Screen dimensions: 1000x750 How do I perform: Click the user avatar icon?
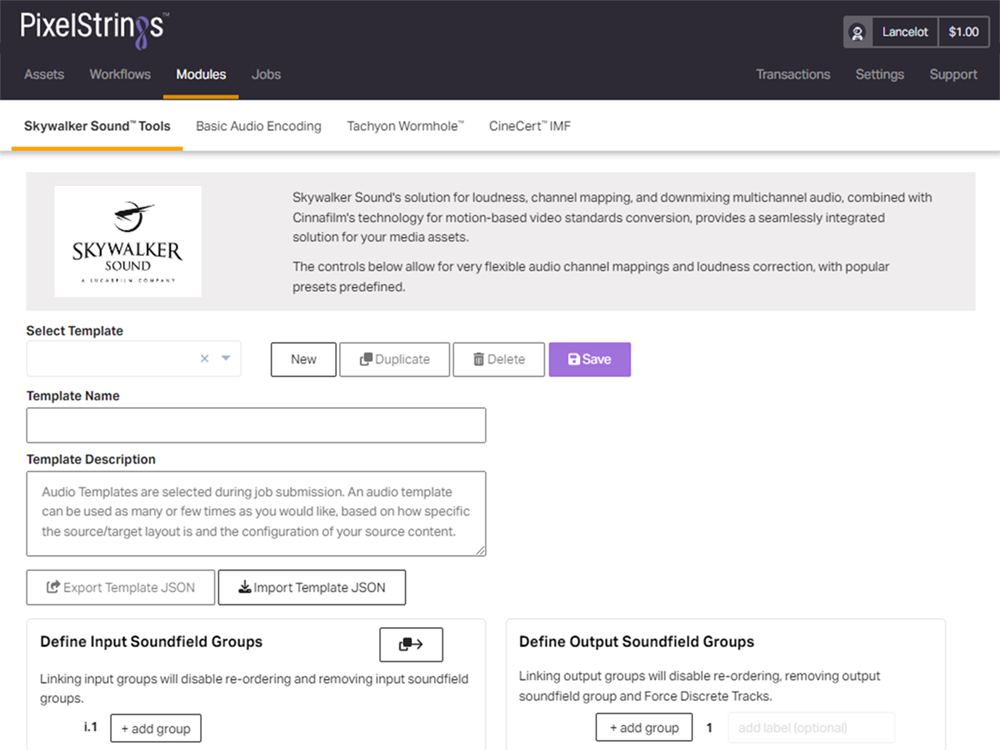(858, 32)
